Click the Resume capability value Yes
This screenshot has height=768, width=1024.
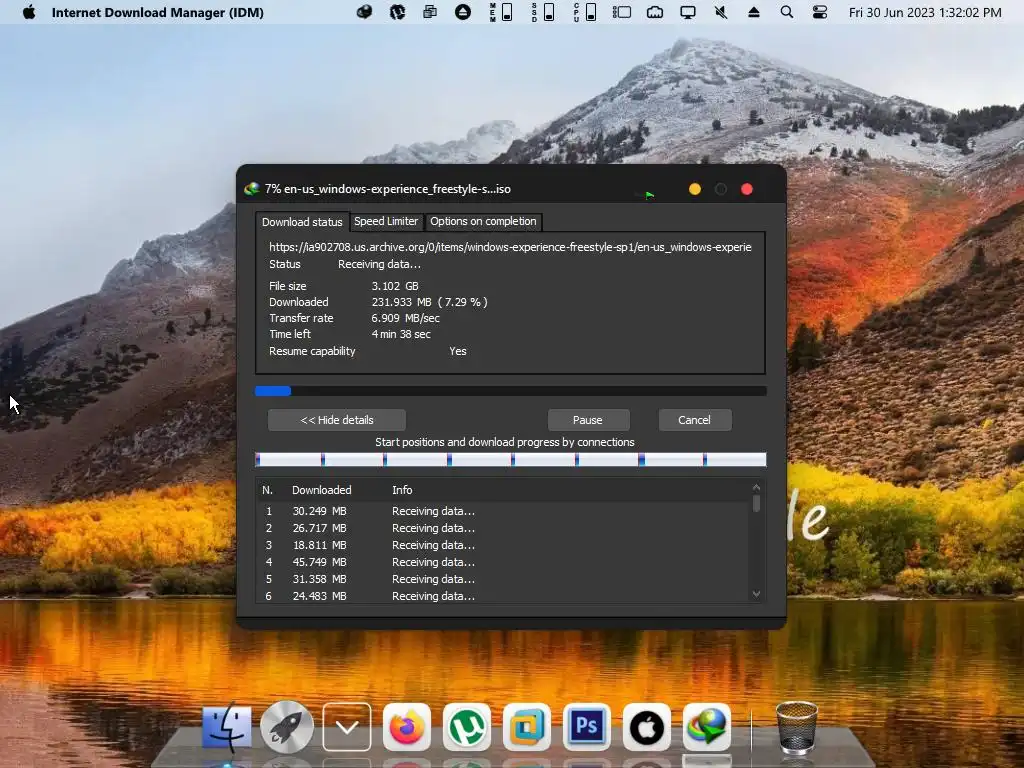458,351
